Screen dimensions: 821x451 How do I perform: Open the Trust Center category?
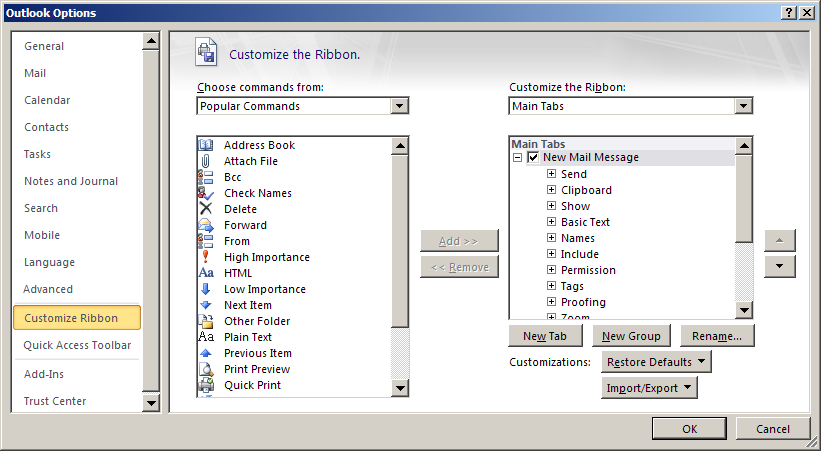pyautogui.click(x=55, y=401)
